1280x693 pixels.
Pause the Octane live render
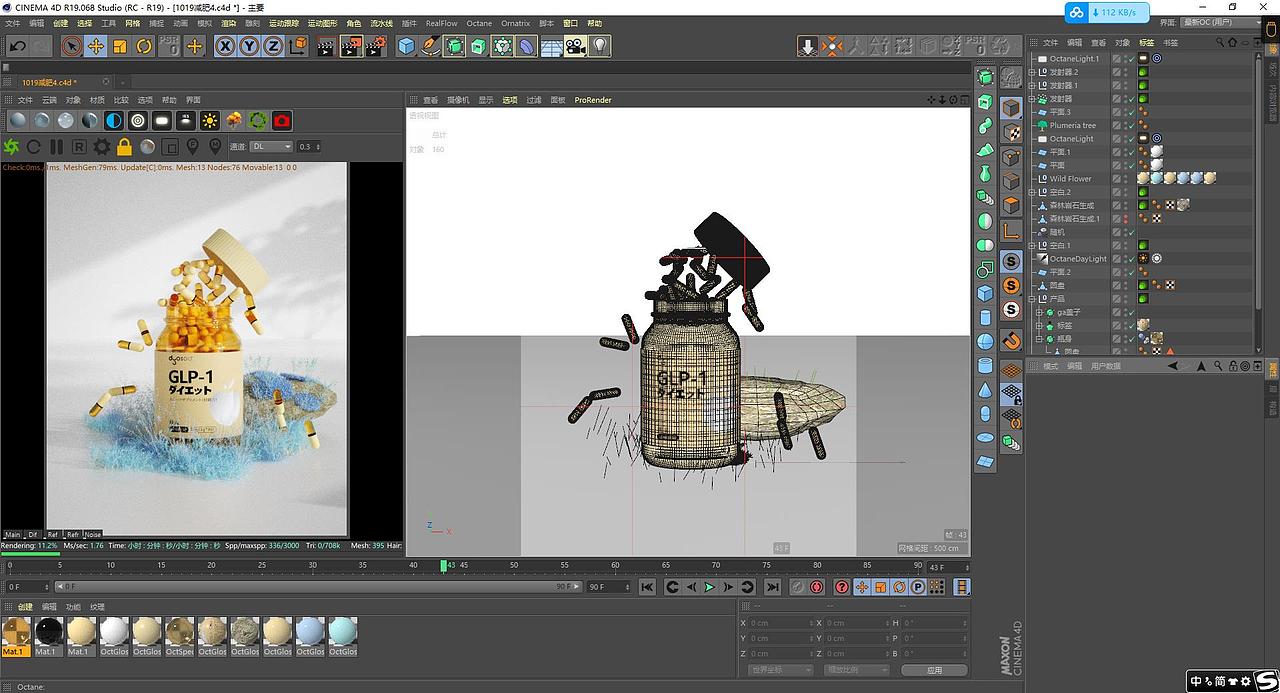click(56, 147)
